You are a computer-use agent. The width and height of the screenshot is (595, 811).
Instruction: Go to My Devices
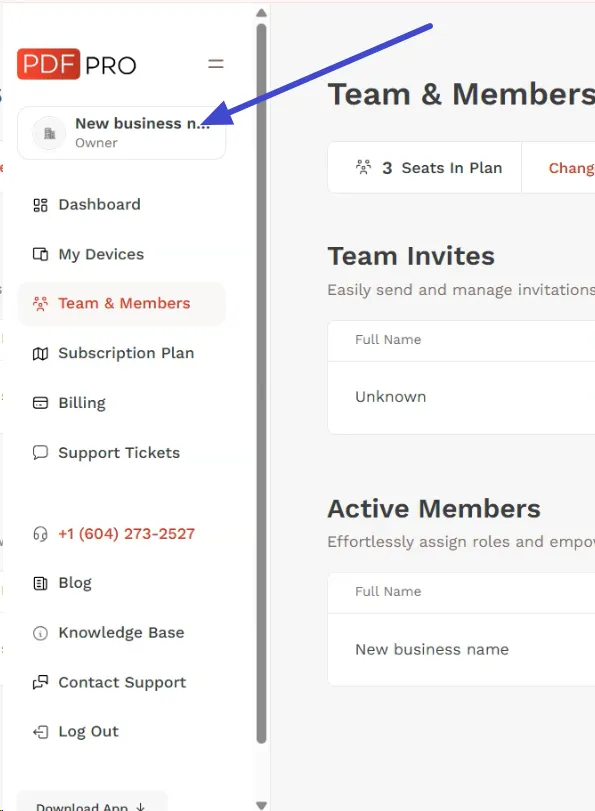click(x=101, y=254)
